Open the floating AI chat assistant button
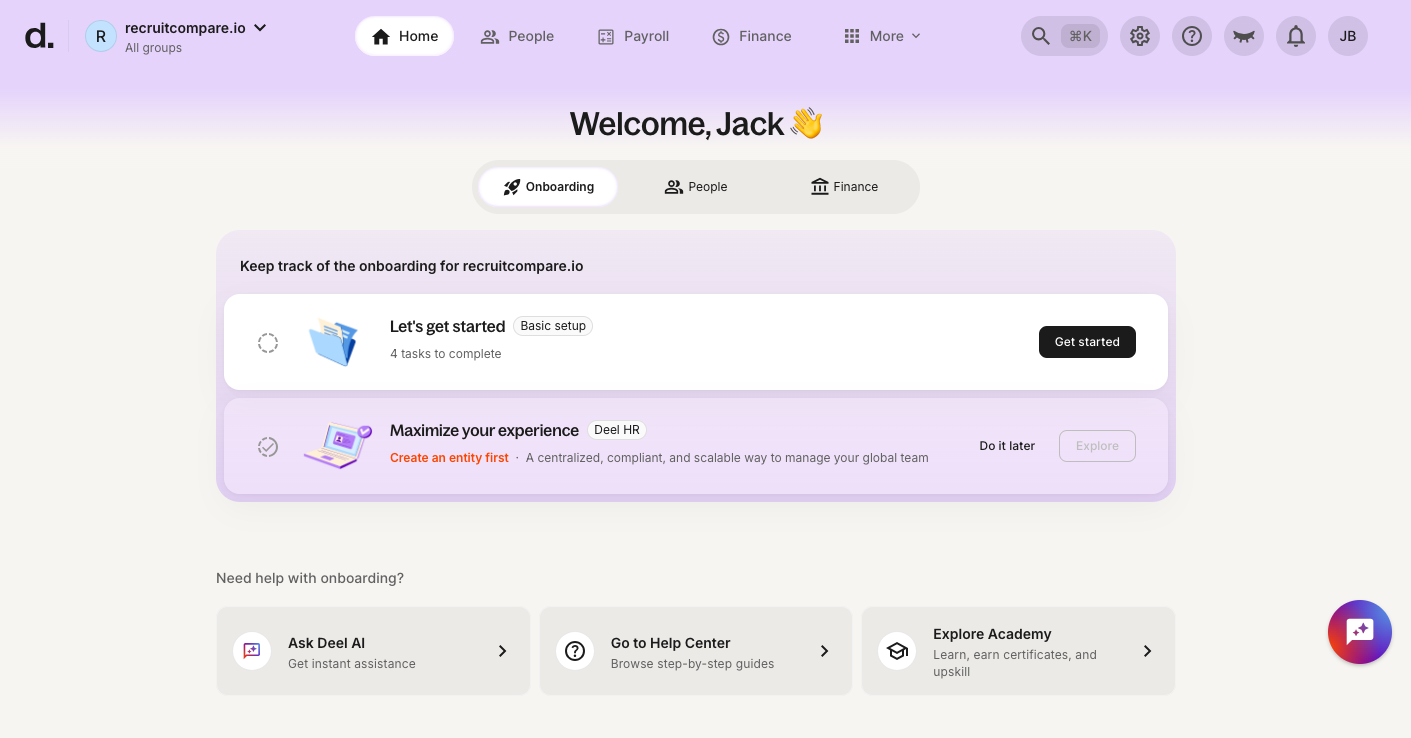Screen dimensions: 1411x738 point(1360,632)
